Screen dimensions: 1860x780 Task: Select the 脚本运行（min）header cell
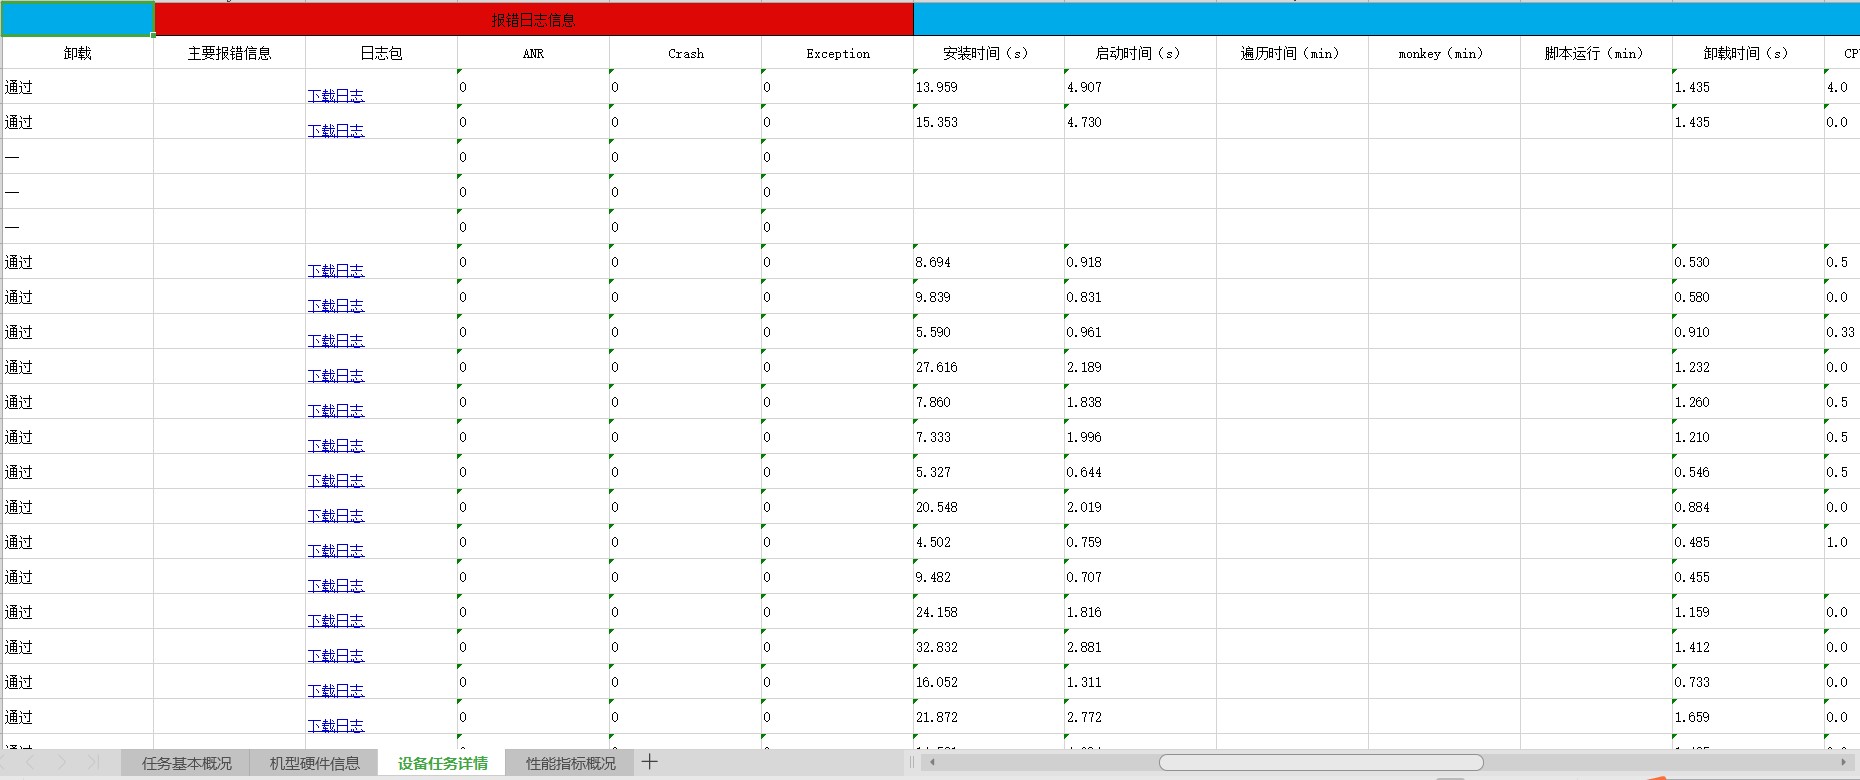coord(1597,53)
